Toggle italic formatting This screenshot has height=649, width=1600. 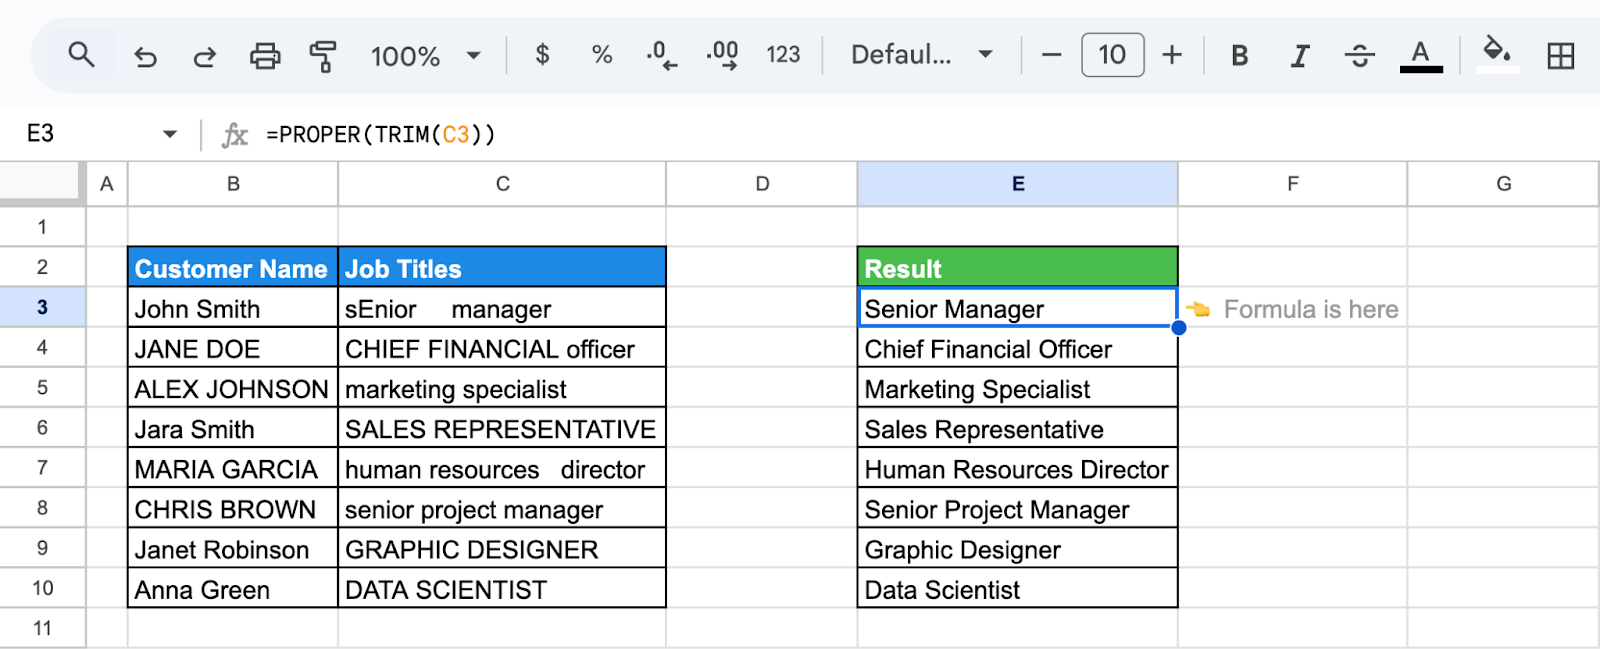coord(1300,55)
